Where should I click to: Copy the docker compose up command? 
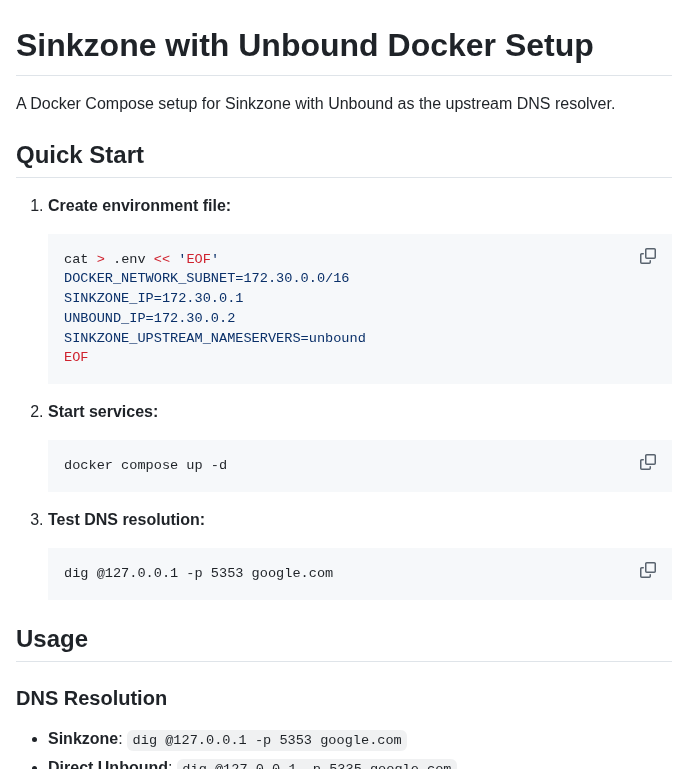[648, 462]
